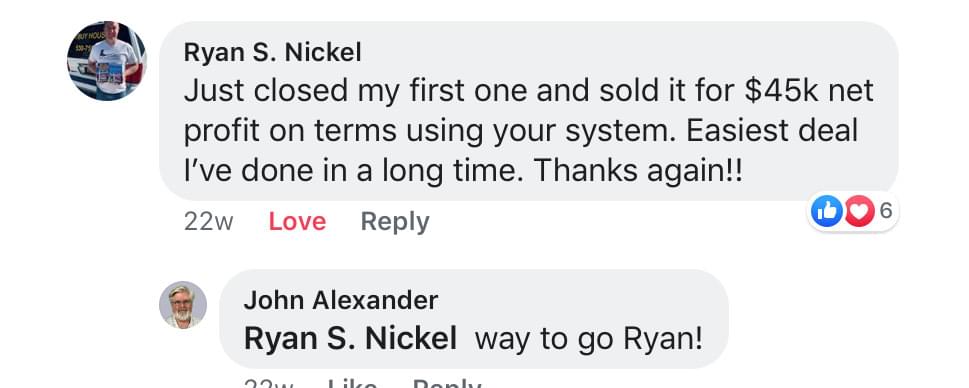Open the top comment's 22w timestamp

[208, 222]
